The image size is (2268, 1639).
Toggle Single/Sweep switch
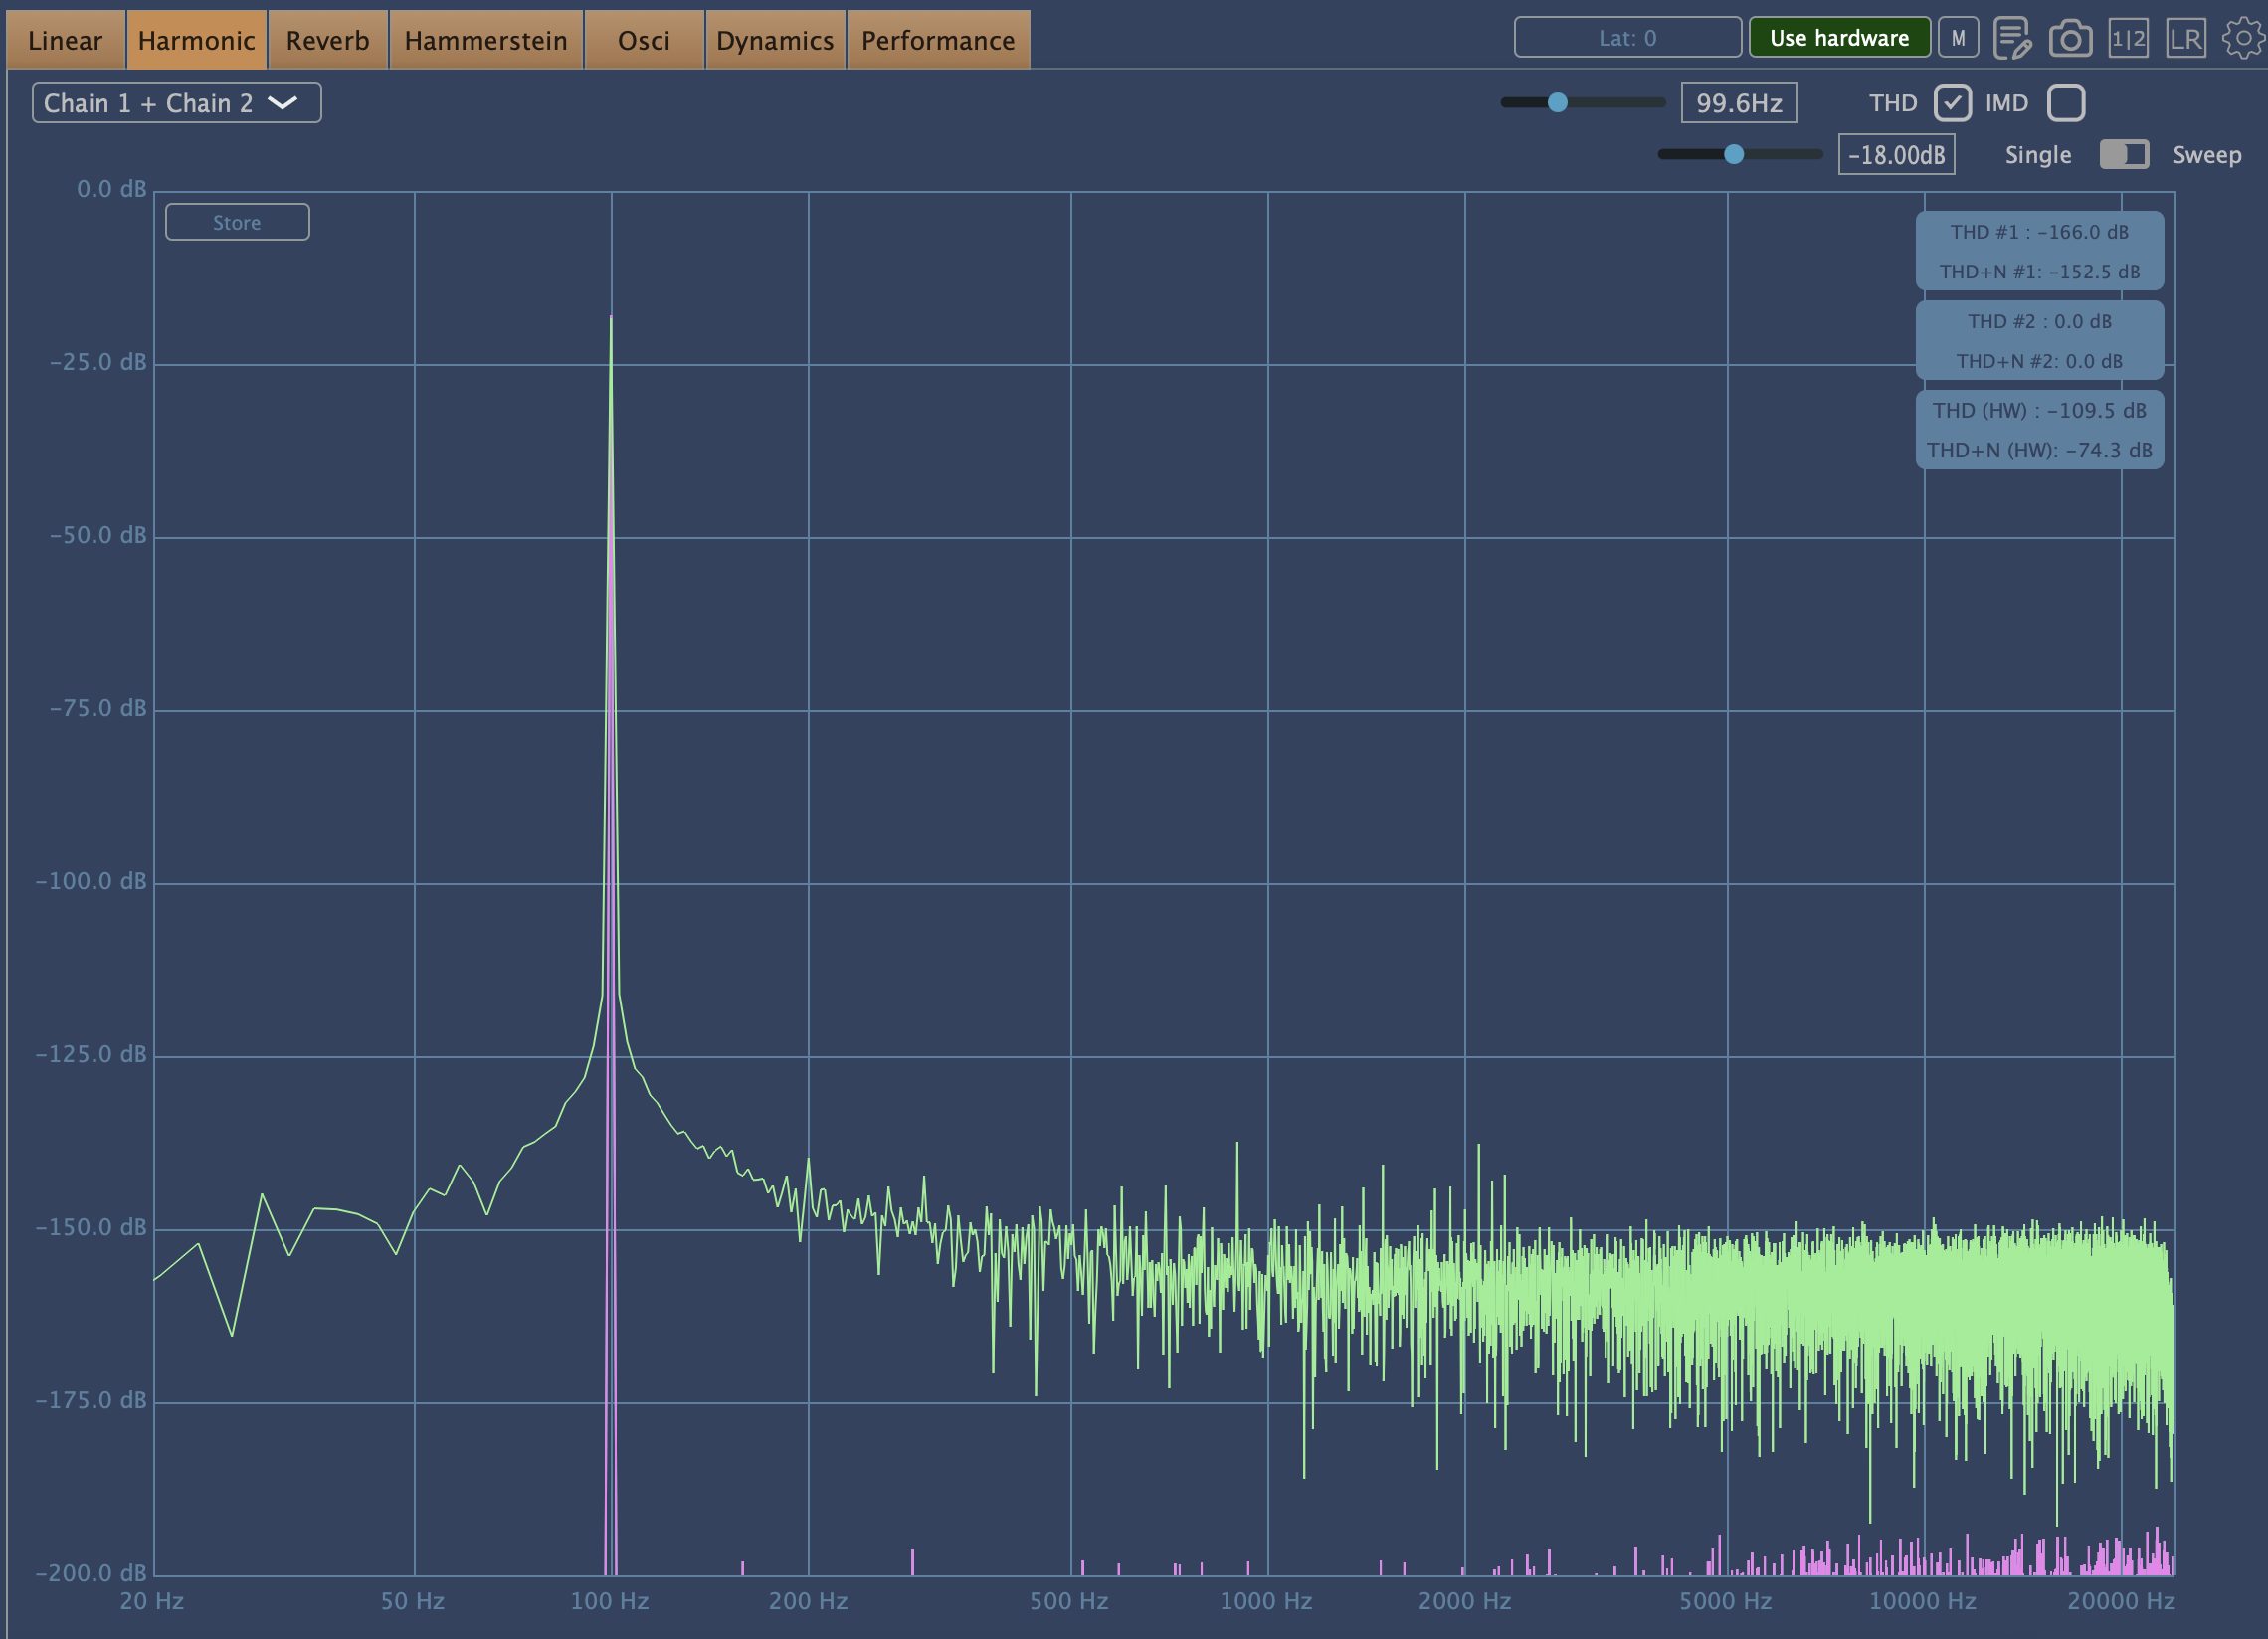[2124, 155]
